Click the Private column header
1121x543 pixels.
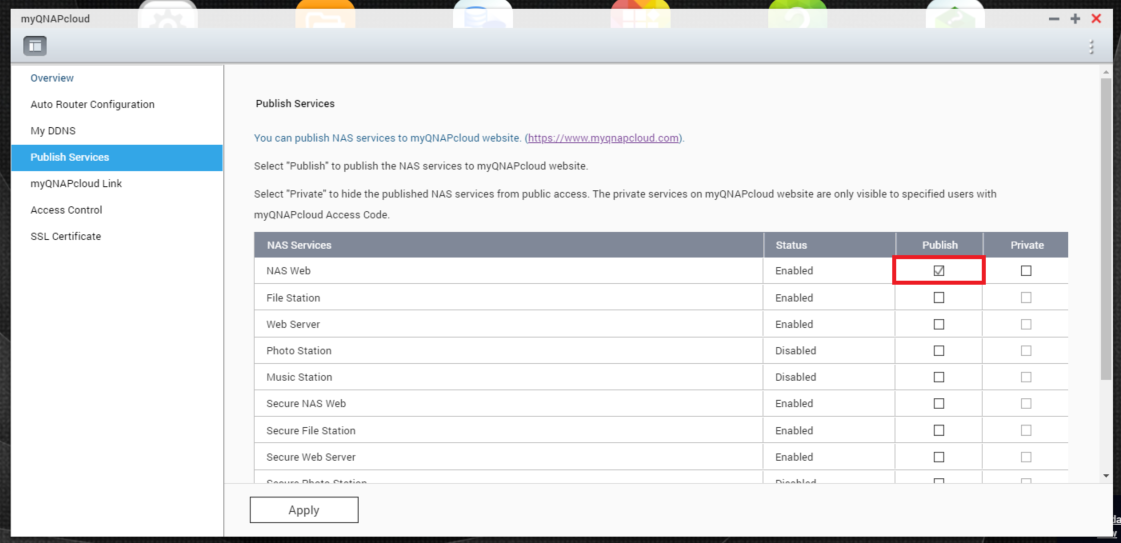(1027, 245)
